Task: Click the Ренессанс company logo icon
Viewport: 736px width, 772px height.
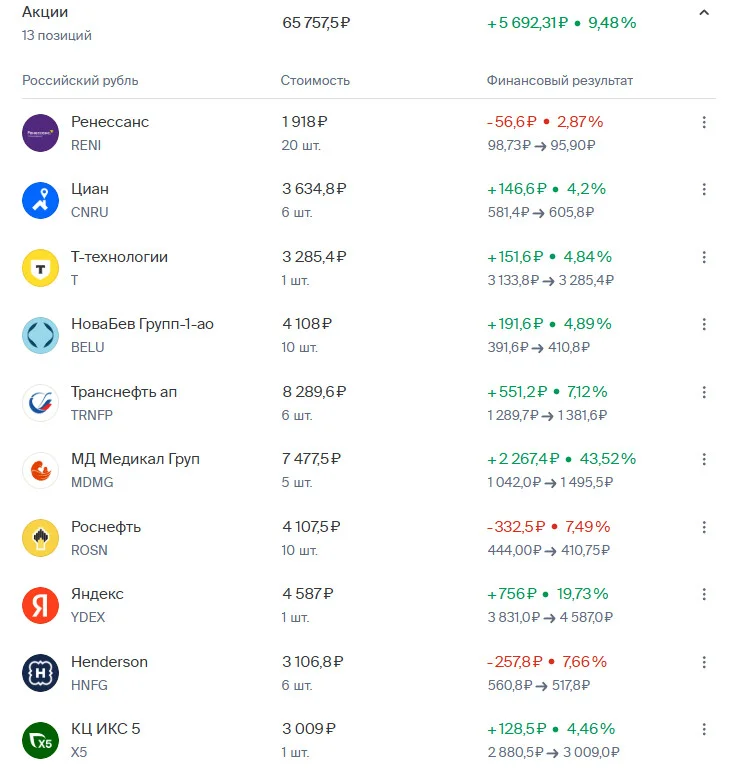Action: click(x=40, y=133)
